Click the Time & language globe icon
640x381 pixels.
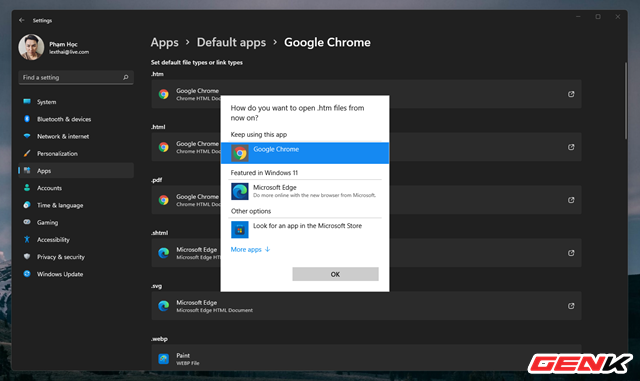click(x=27, y=205)
